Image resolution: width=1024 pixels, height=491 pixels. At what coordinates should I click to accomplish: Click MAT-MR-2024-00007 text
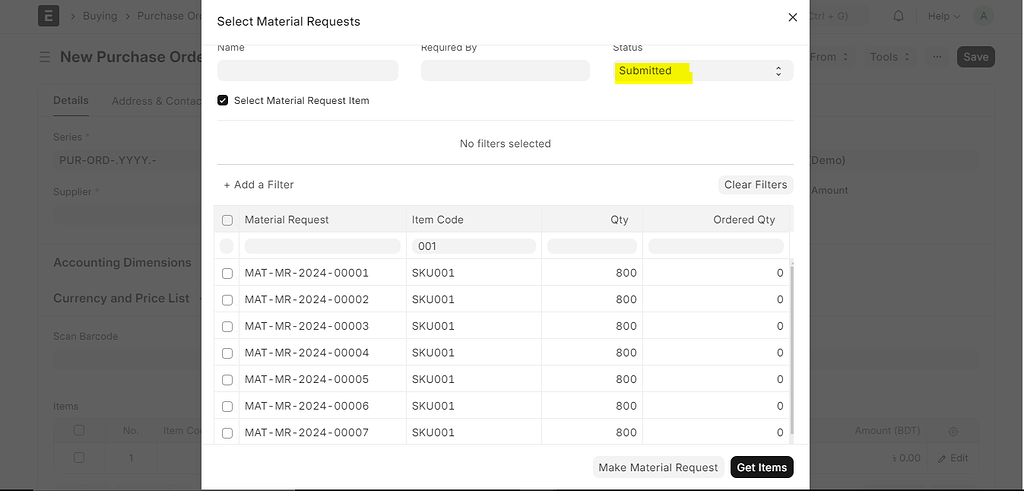pos(306,432)
